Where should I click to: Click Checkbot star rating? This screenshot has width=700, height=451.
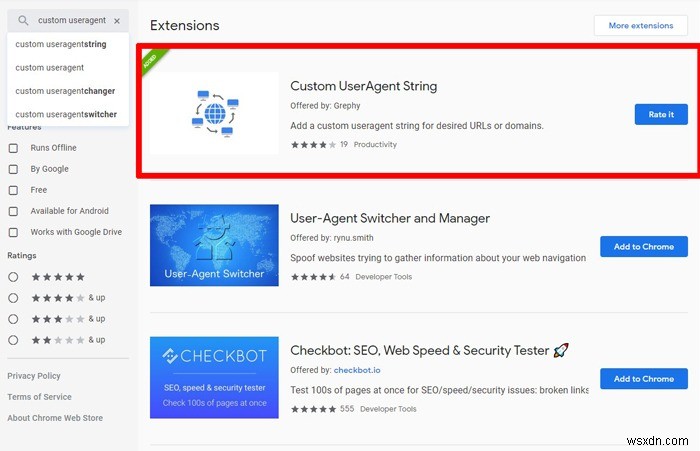coord(313,410)
